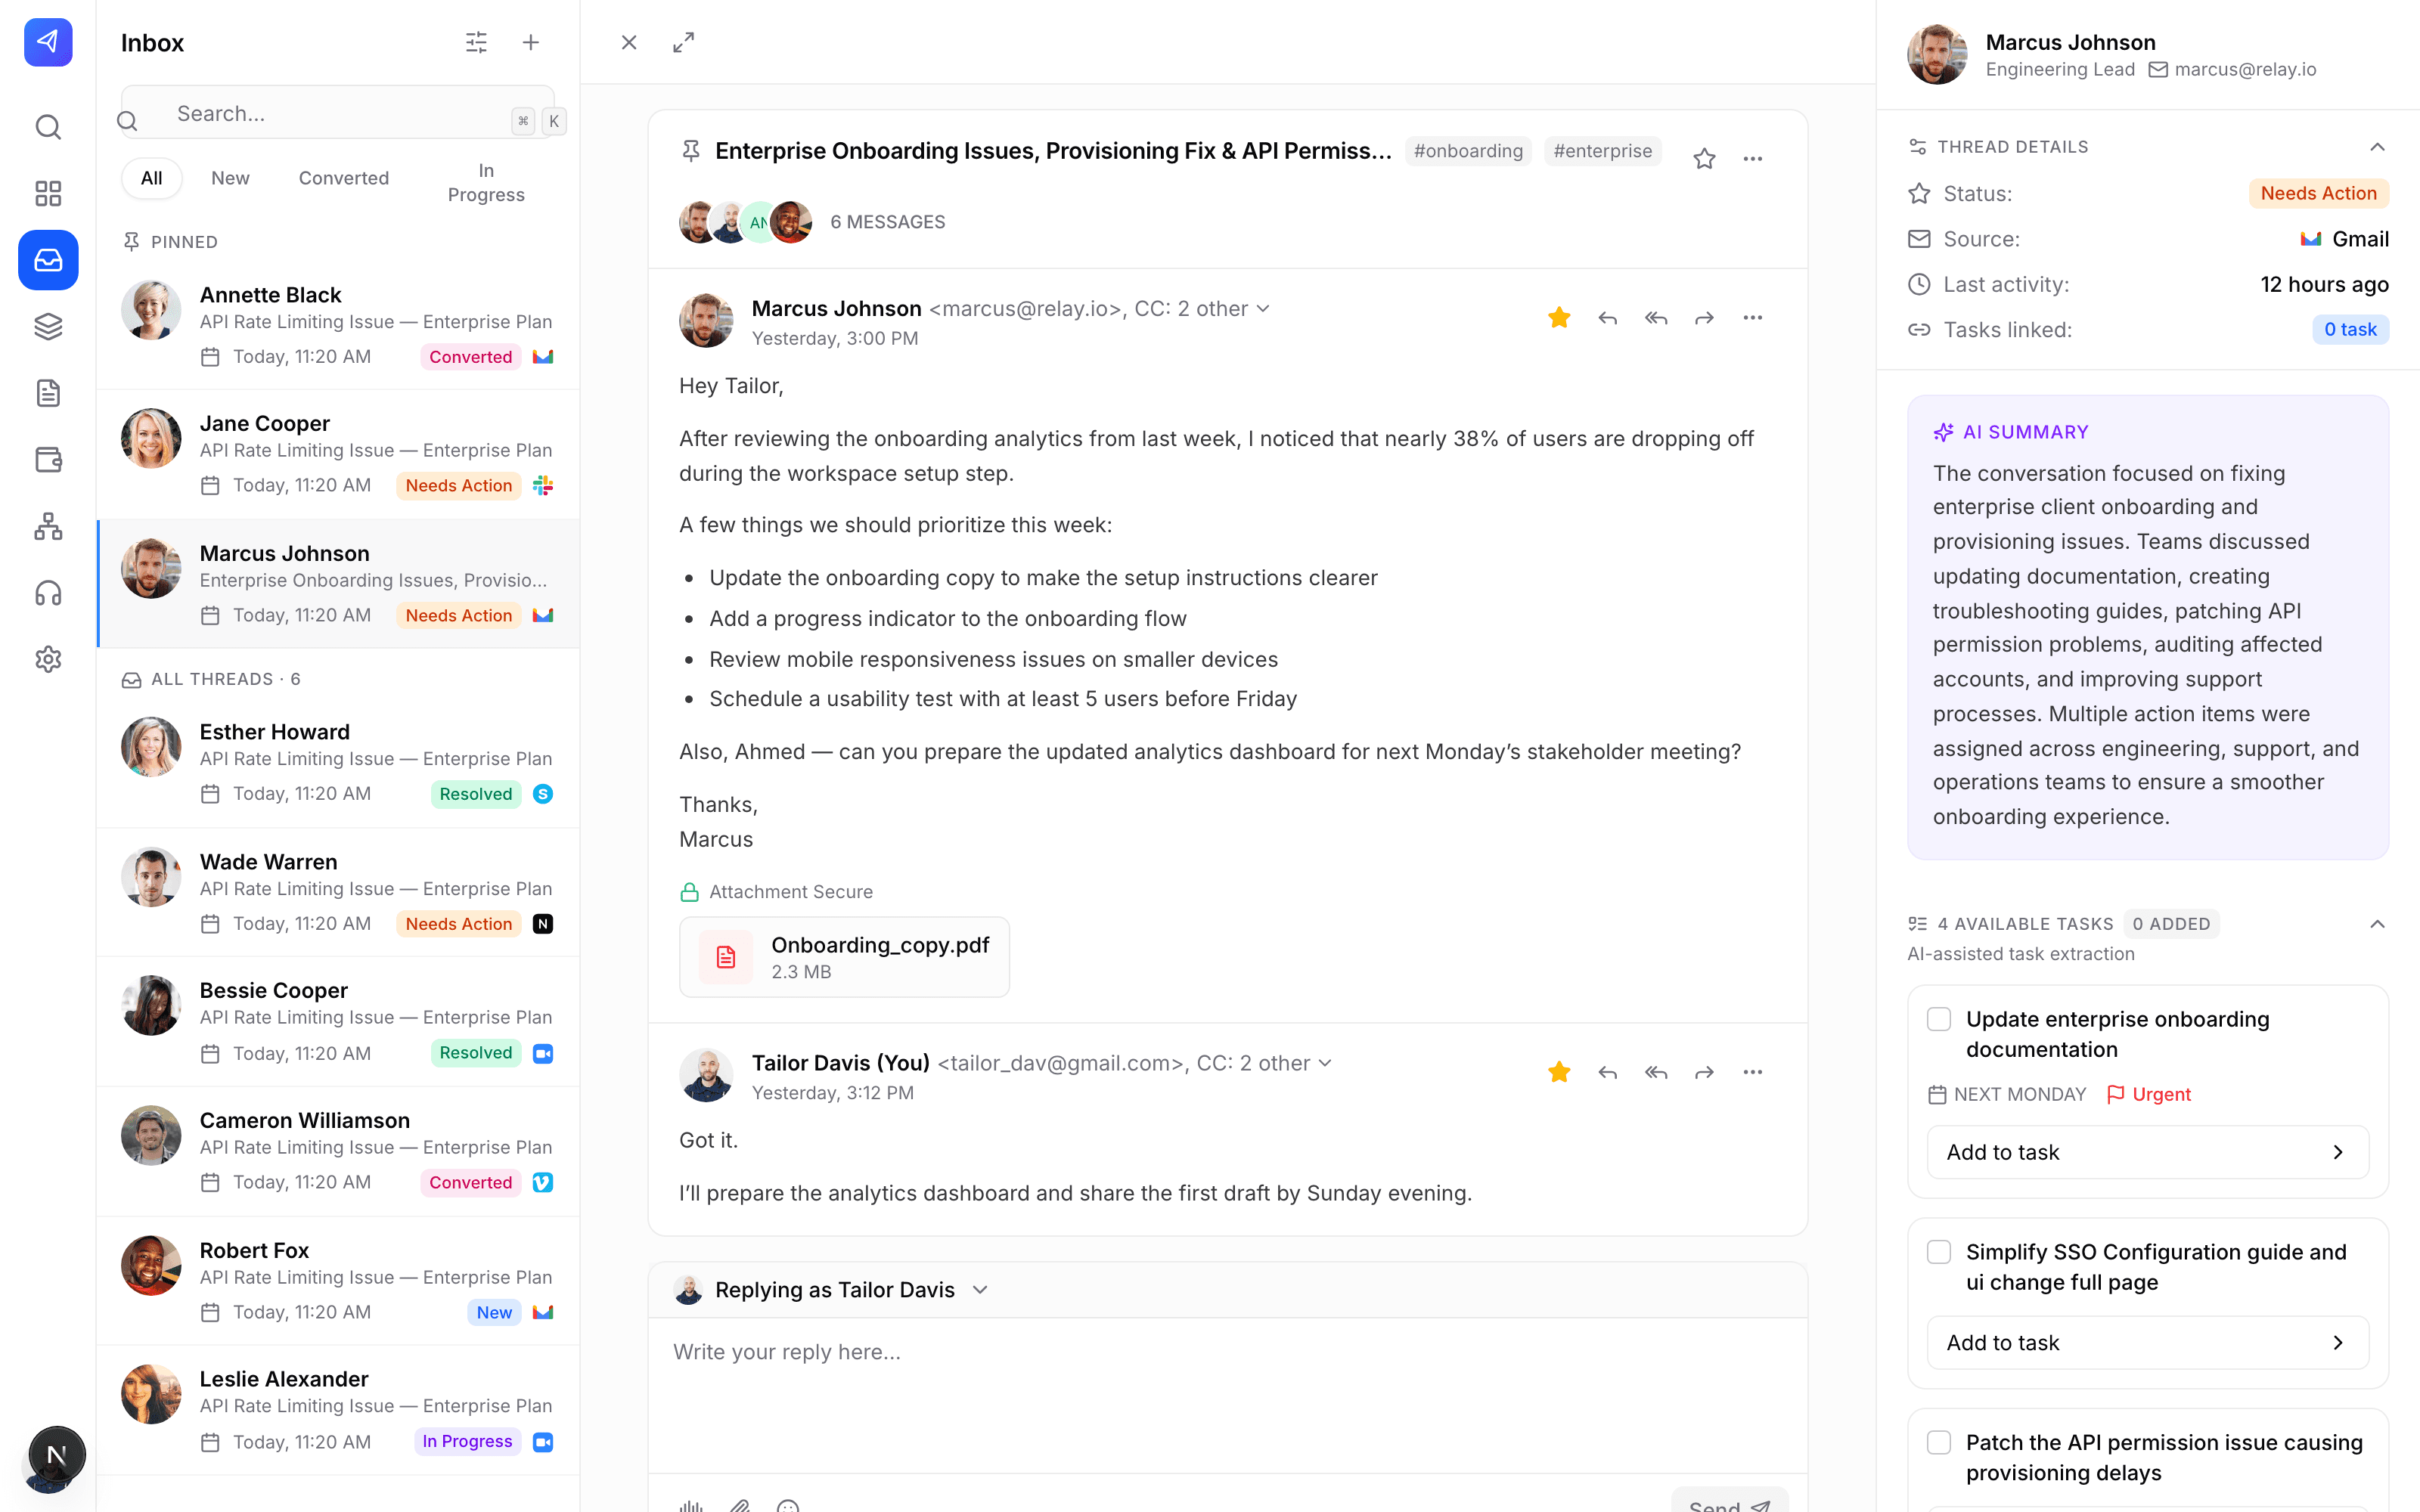Open Esther Howard's thread

click(x=338, y=762)
